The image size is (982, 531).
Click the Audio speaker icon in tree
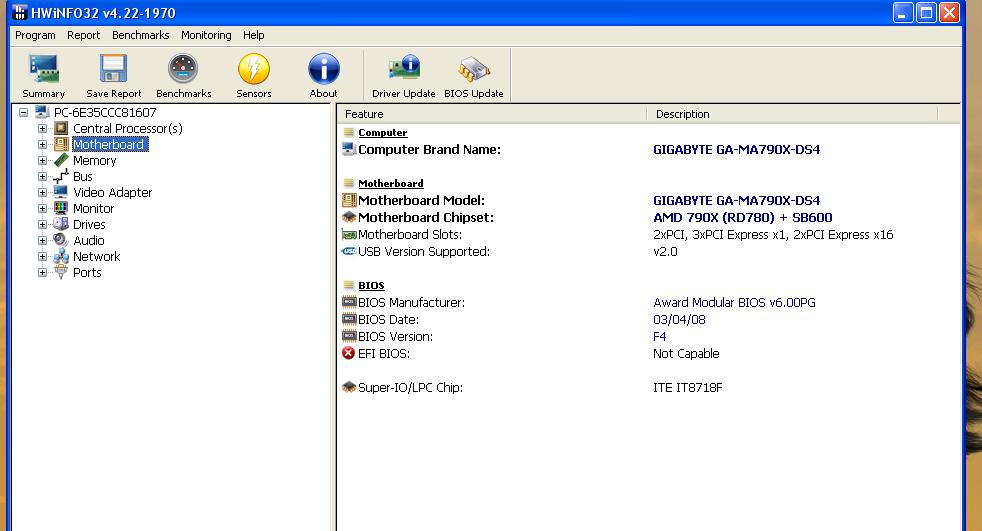[x=61, y=240]
